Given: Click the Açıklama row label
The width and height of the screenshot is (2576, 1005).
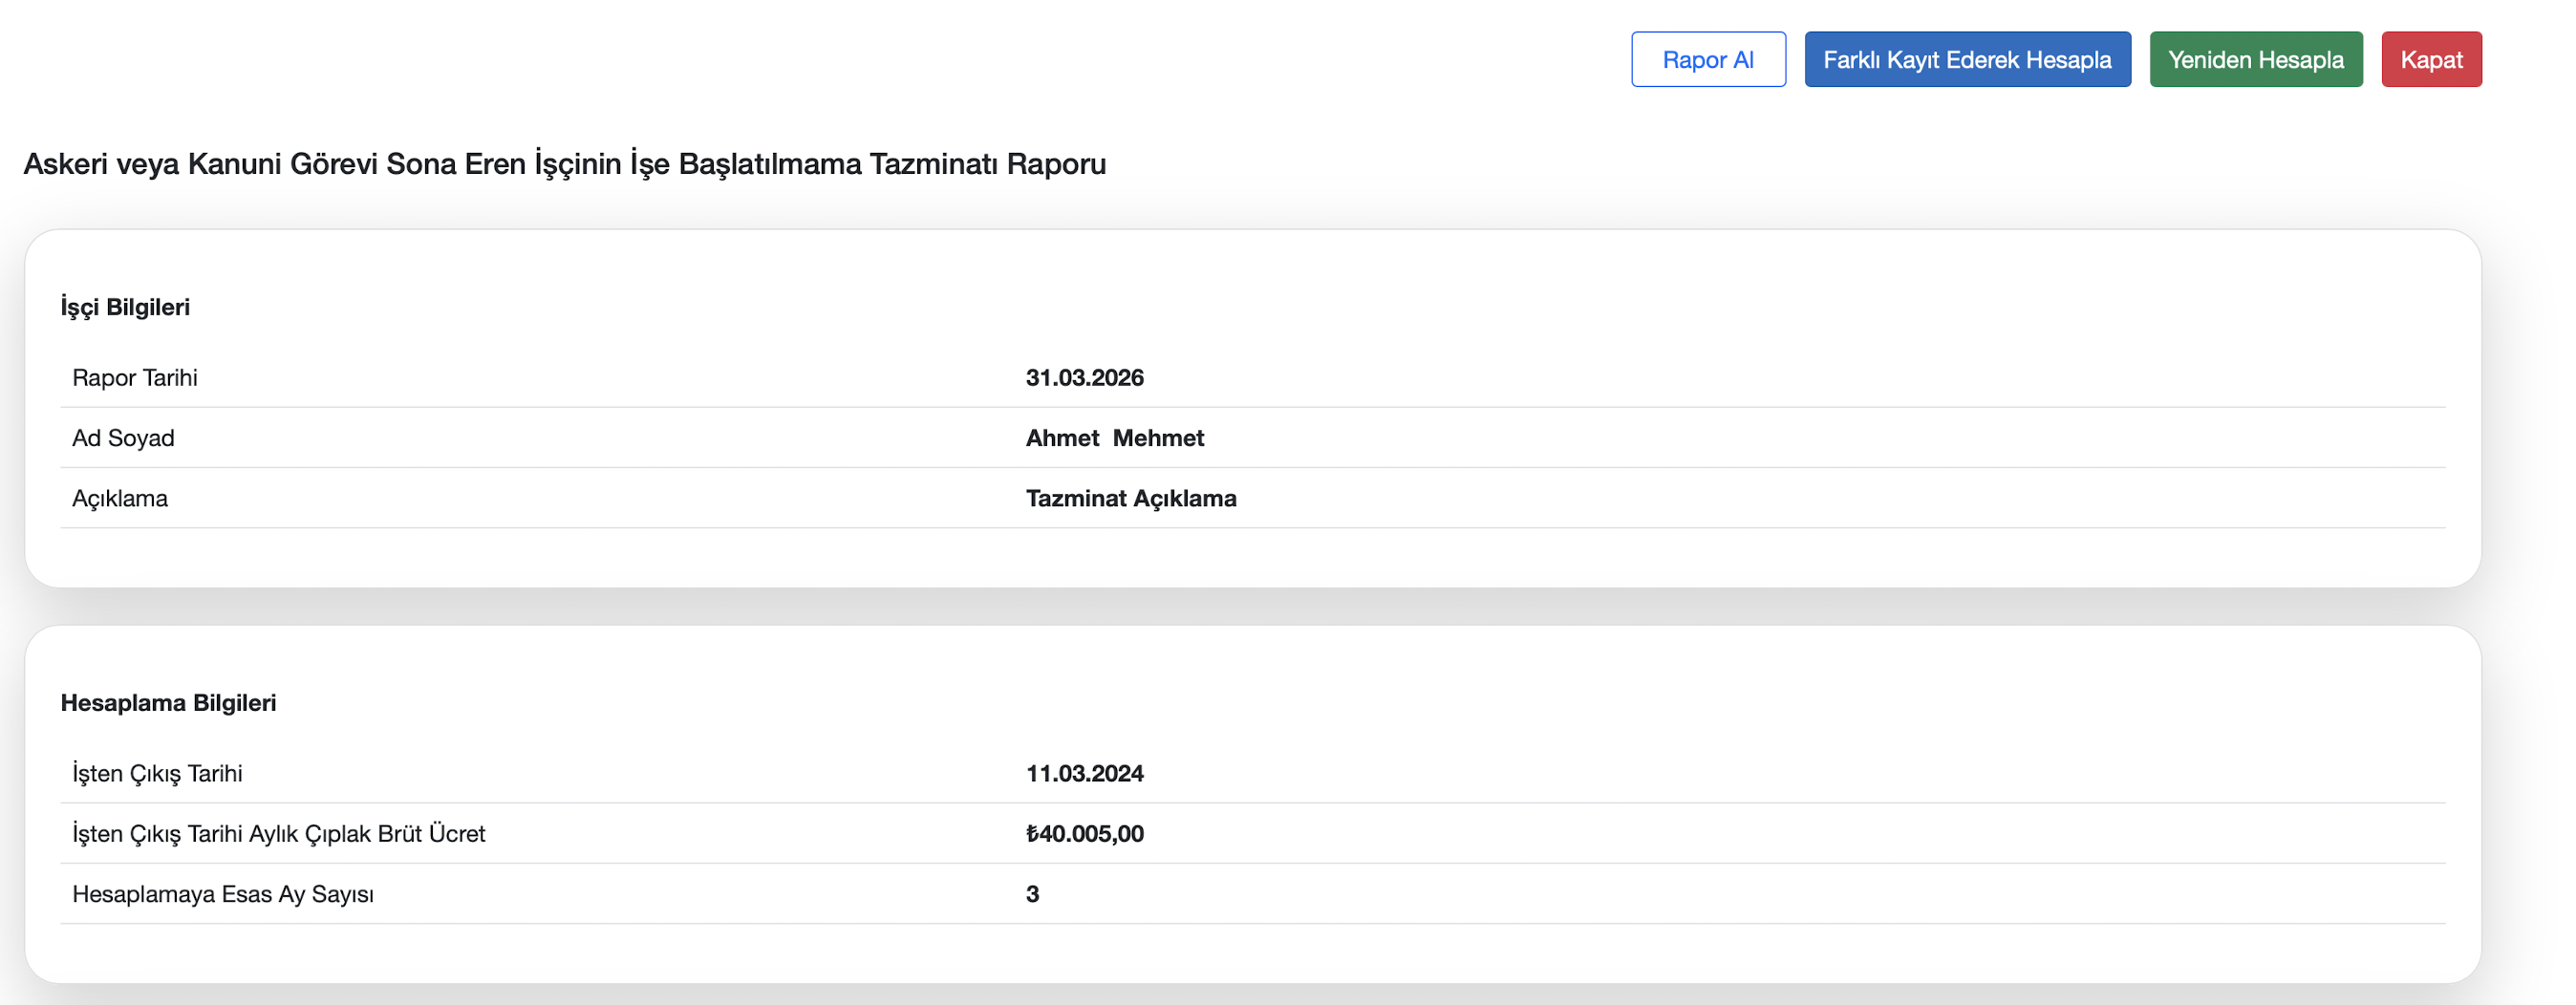Looking at the screenshot, I should point(120,498).
